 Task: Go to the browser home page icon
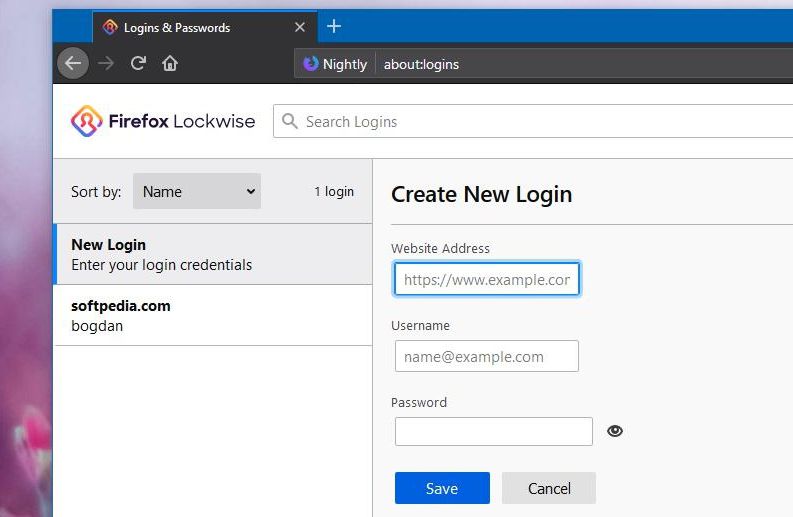[170, 64]
